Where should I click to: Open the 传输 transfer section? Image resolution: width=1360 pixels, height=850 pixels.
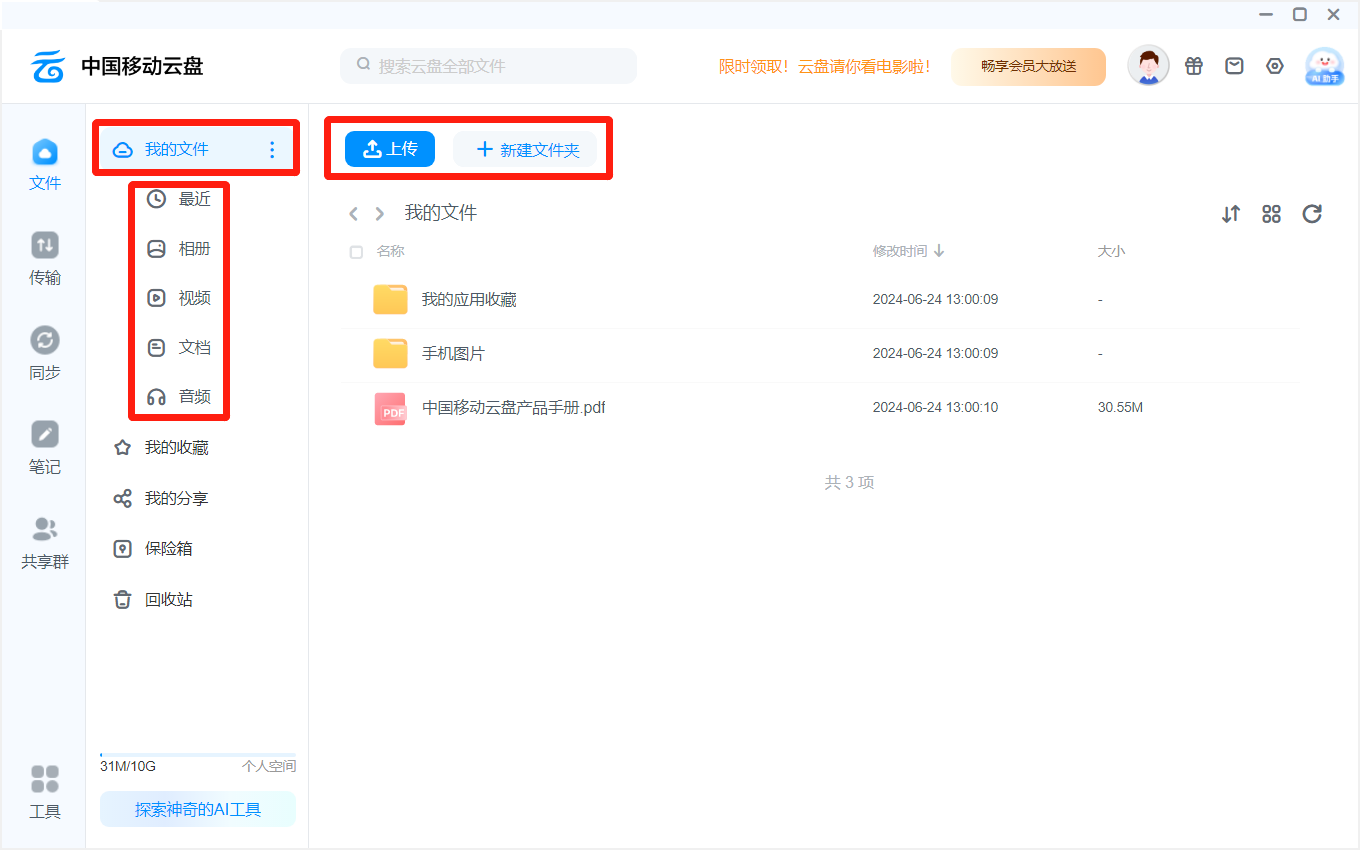point(45,259)
